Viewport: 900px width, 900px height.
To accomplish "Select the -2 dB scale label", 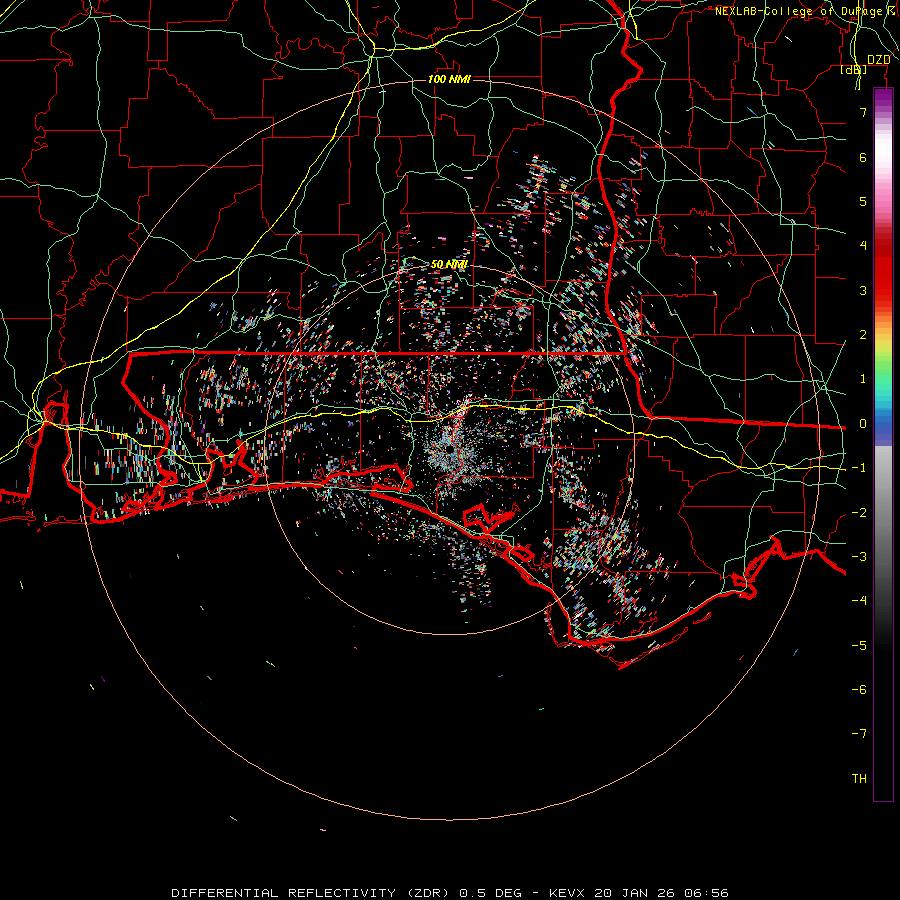I will pos(859,512).
